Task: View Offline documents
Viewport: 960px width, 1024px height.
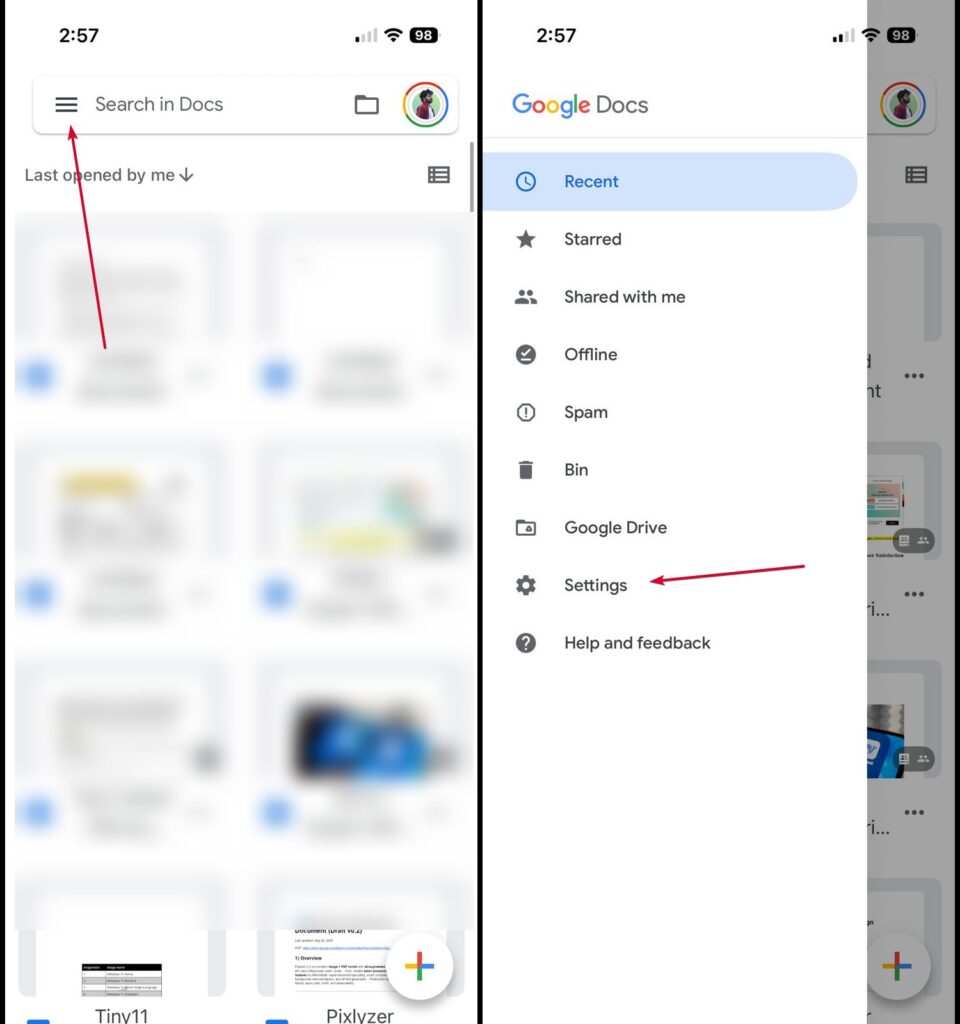Action: coord(590,354)
